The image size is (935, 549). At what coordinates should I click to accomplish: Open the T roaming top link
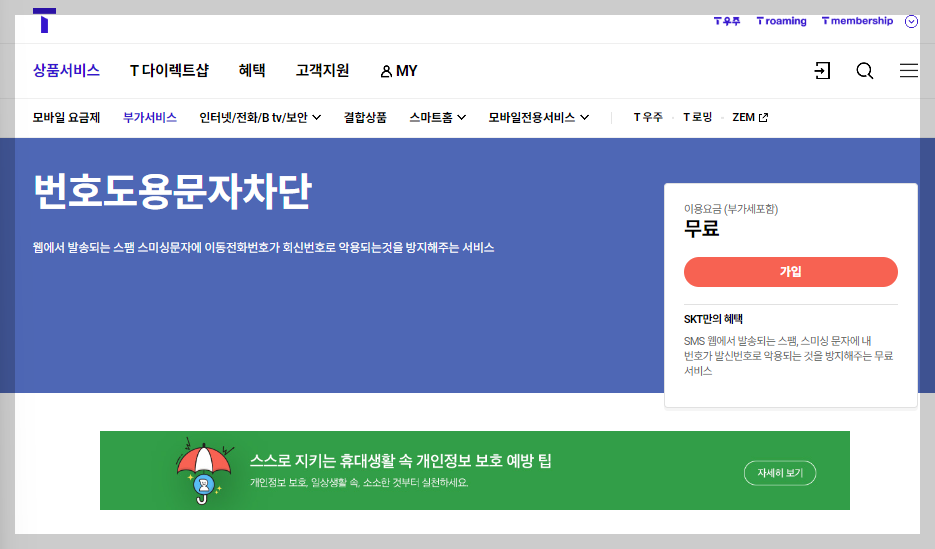pyautogui.click(x=781, y=21)
